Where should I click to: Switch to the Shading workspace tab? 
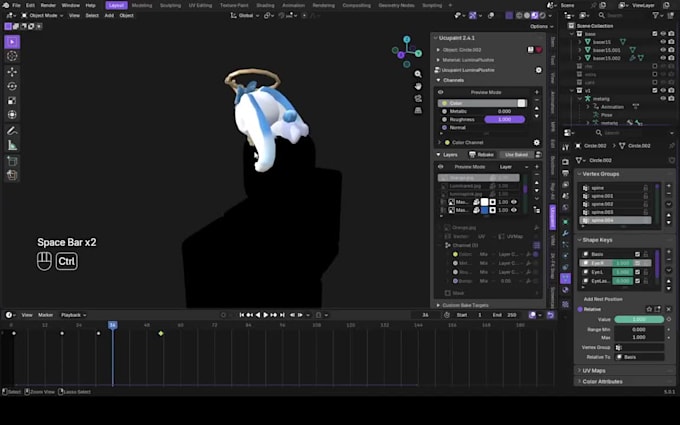point(265,5)
